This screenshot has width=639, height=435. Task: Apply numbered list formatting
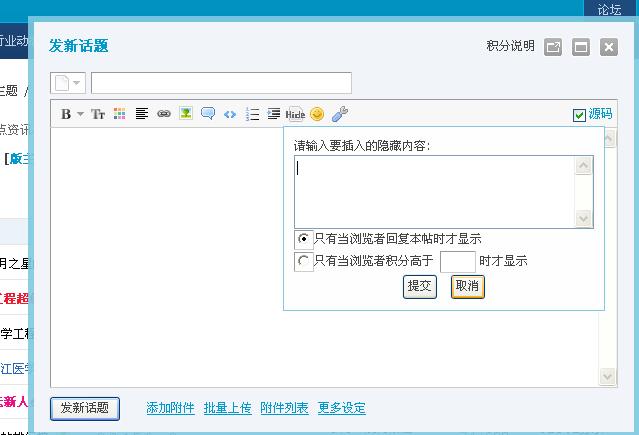click(x=253, y=114)
